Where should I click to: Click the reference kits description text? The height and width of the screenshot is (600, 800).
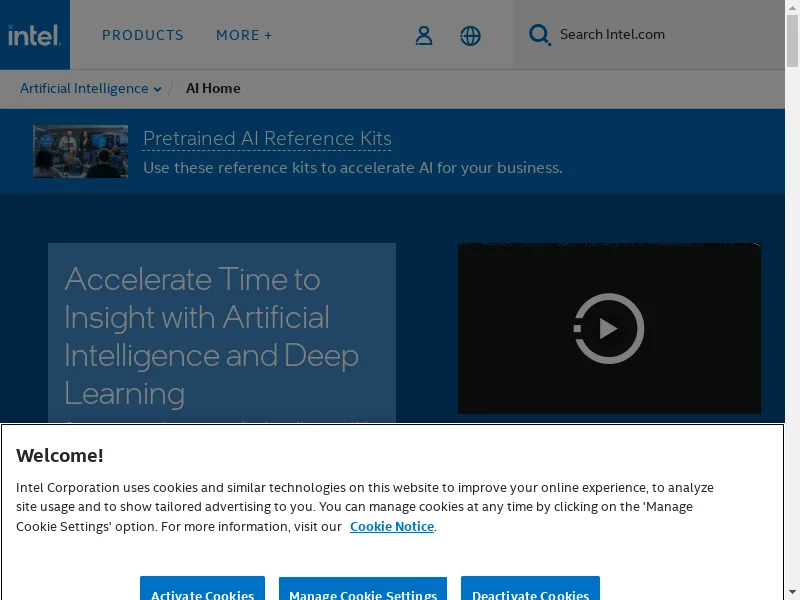[353, 168]
